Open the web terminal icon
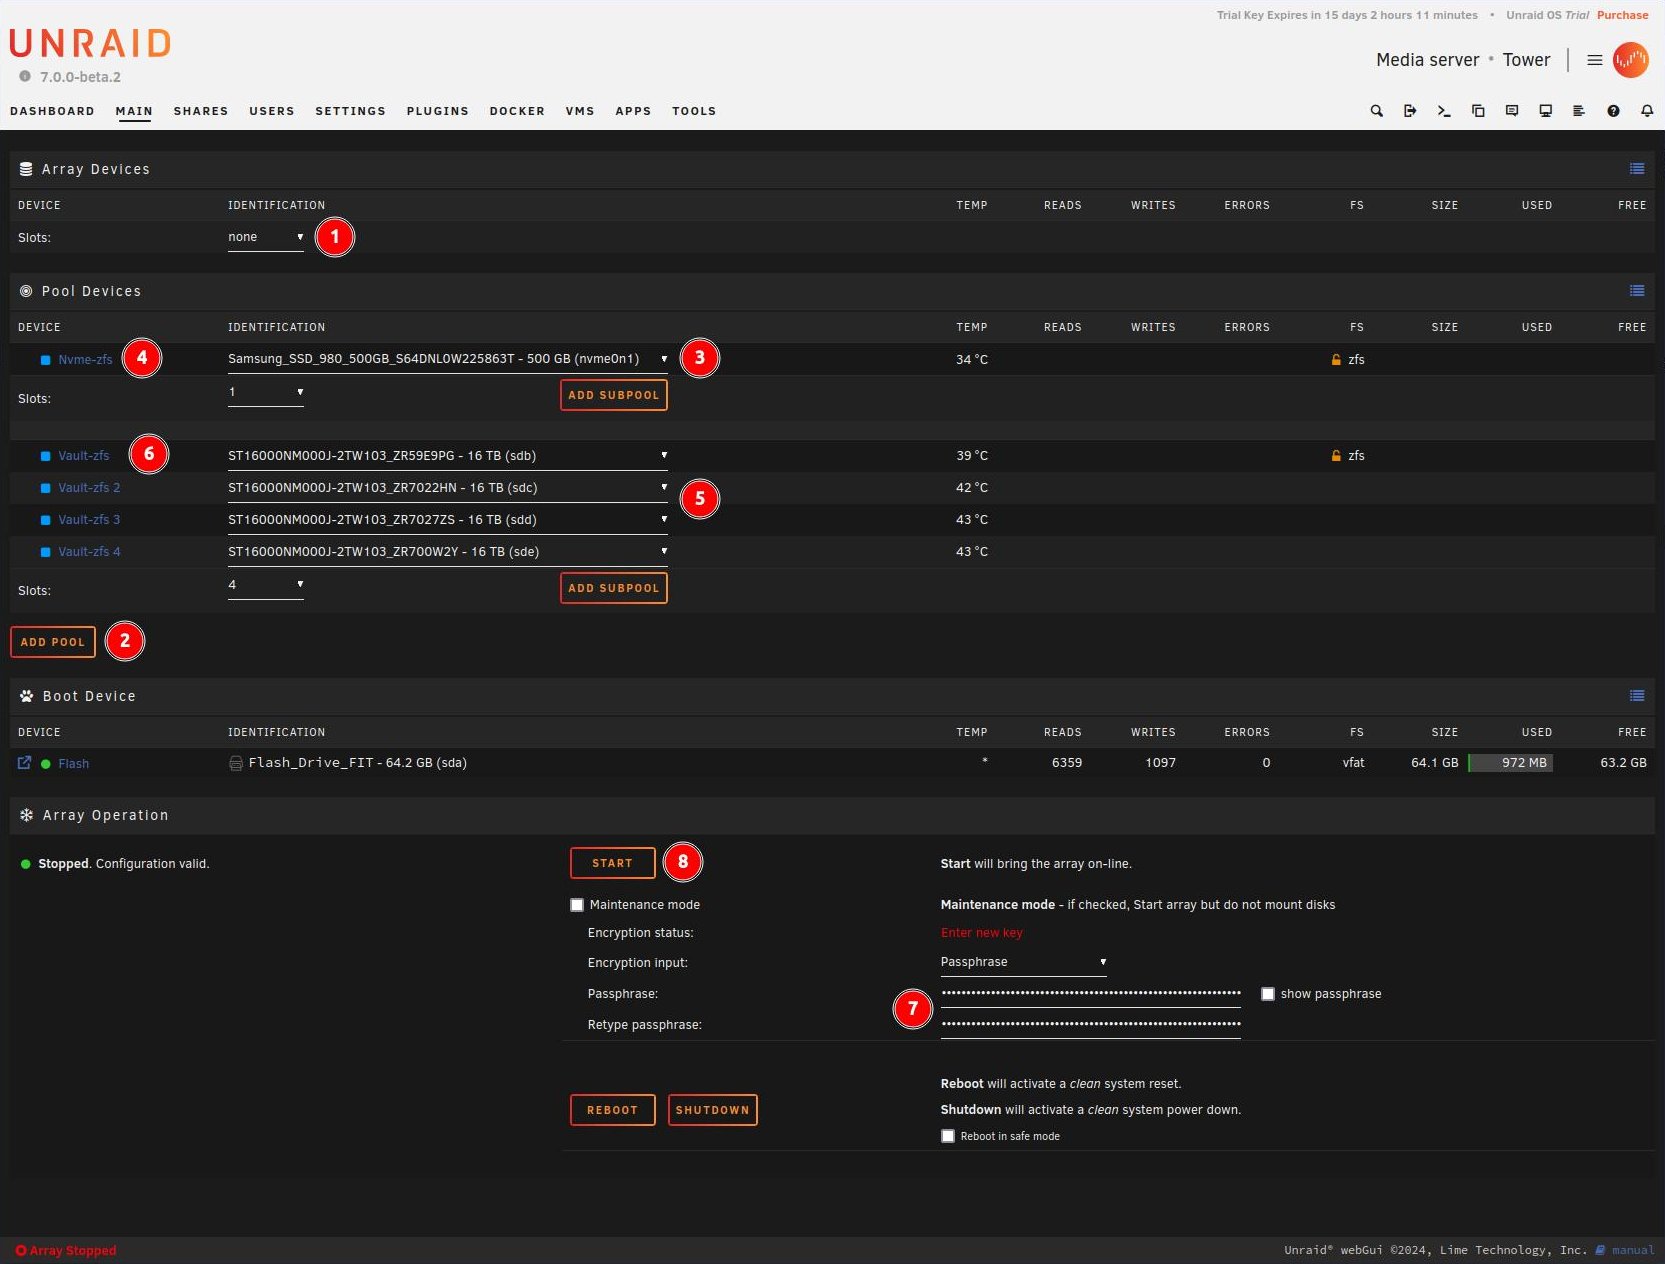The height and width of the screenshot is (1264, 1665). click(1444, 111)
